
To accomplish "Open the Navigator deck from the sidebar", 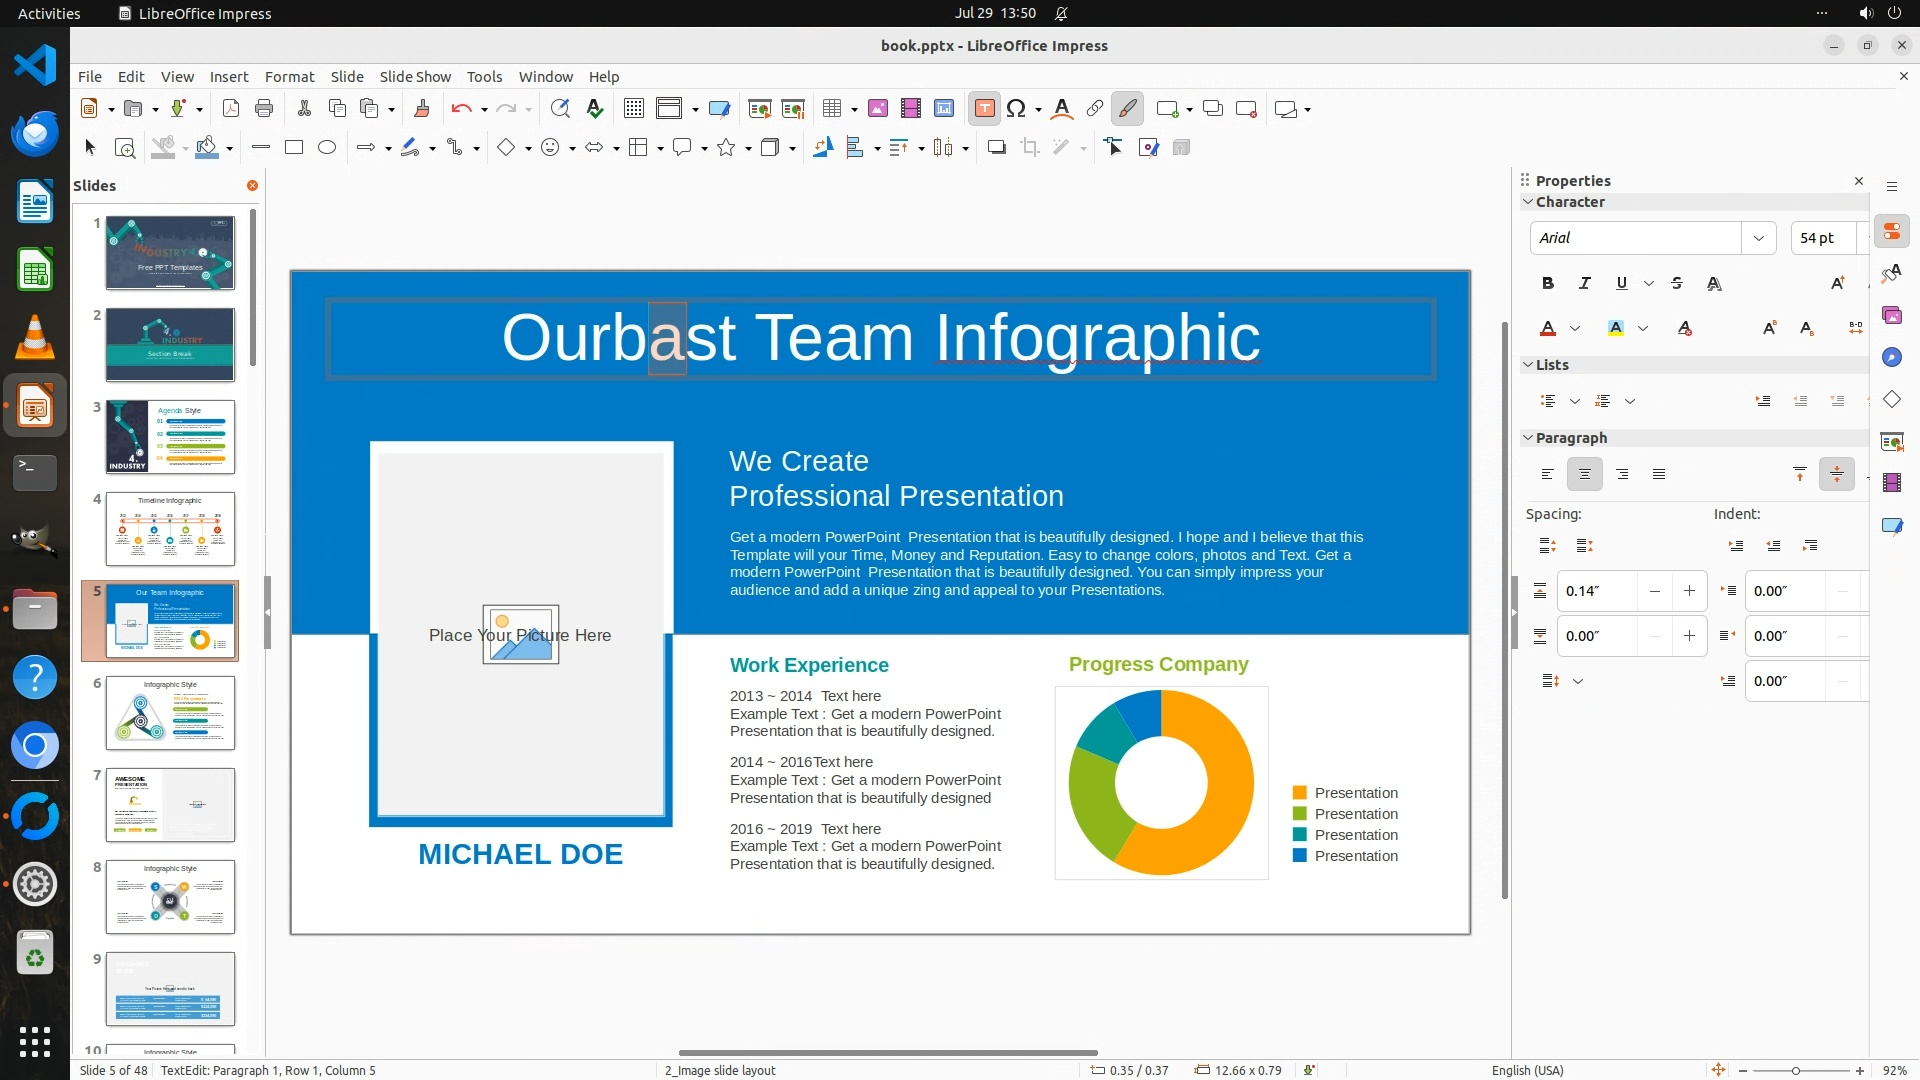I will [1891, 358].
